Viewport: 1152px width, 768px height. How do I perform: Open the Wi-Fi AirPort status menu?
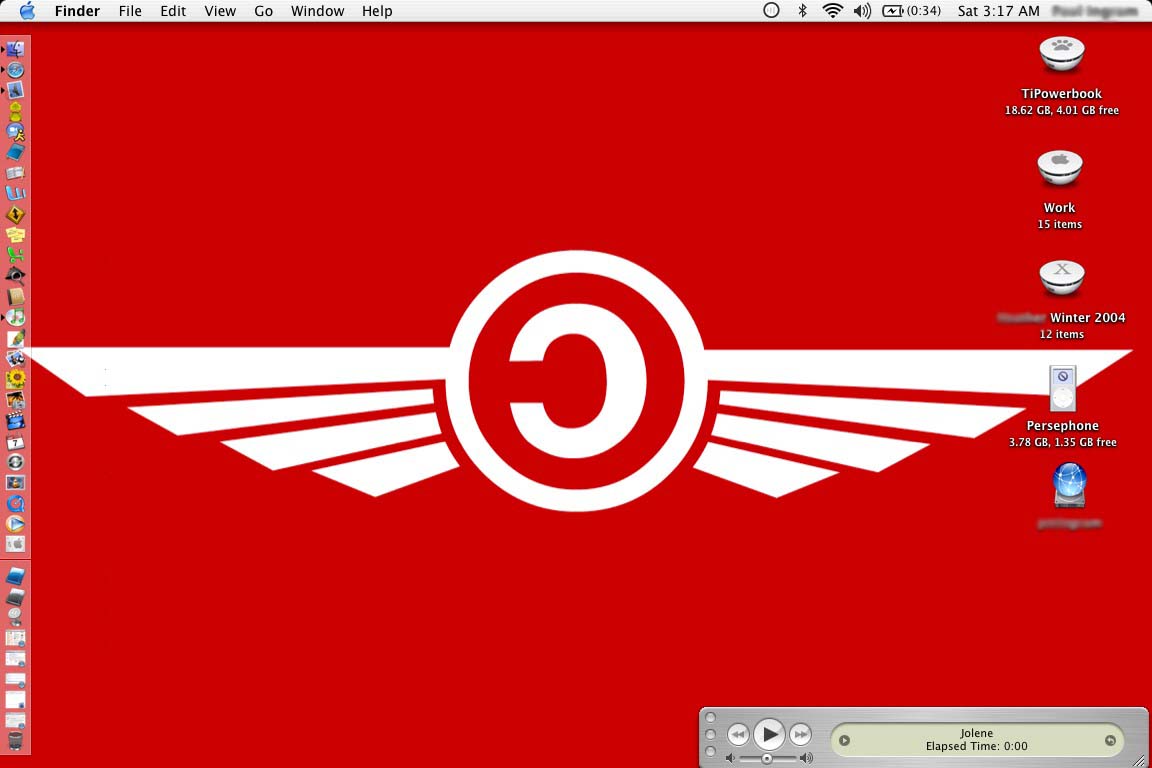tap(832, 11)
